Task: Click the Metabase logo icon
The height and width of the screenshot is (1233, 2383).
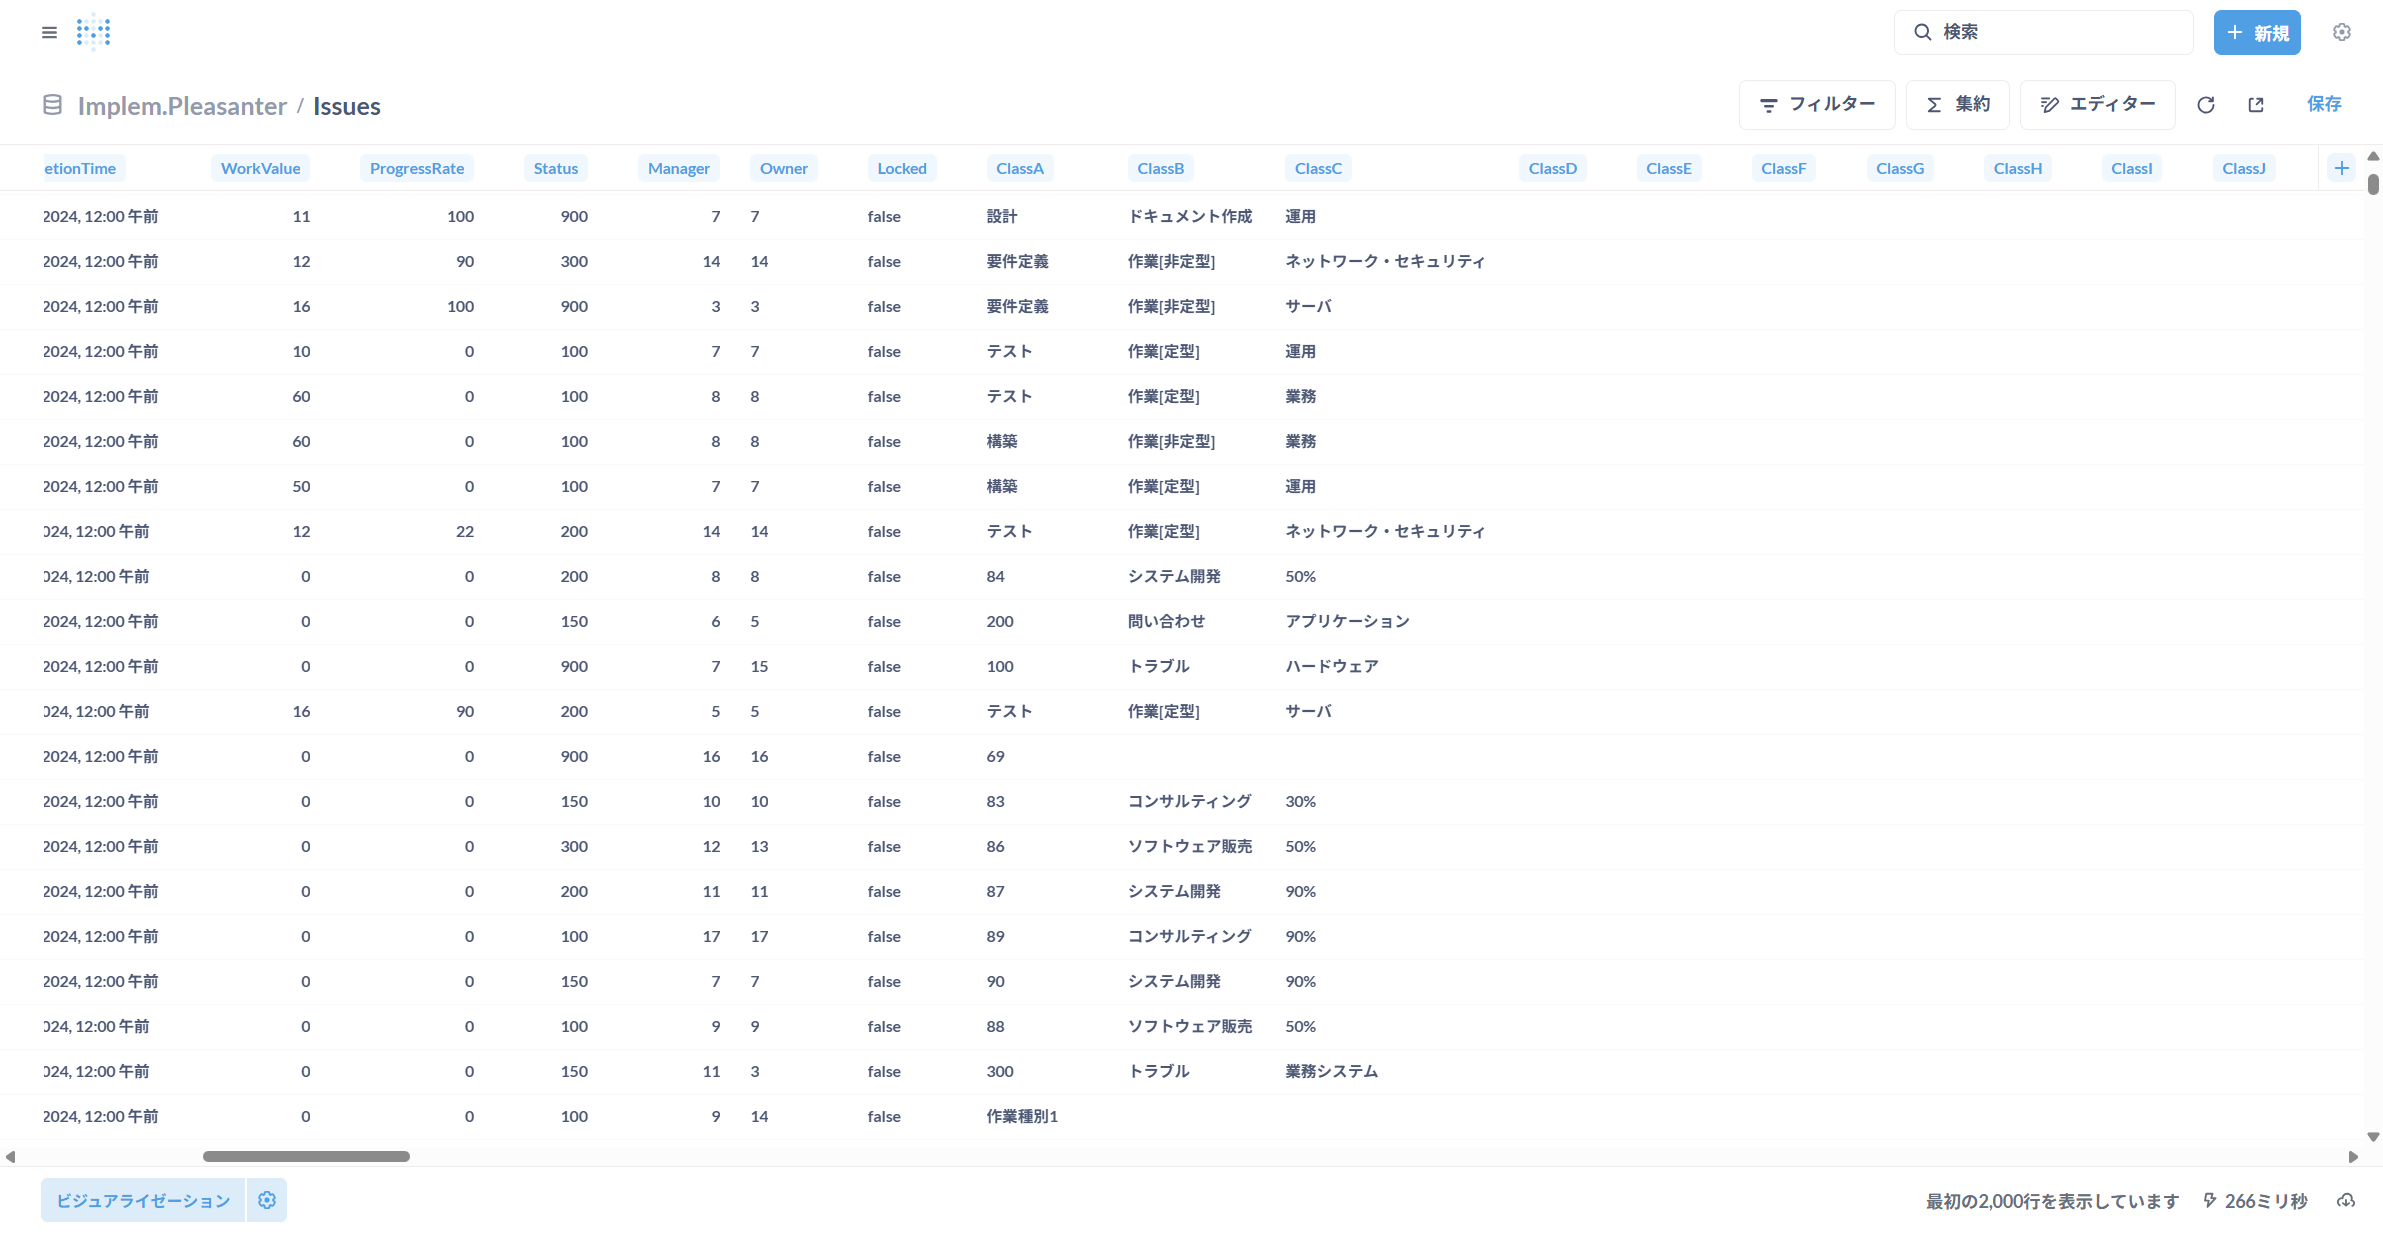Action: pyautogui.click(x=94, y=32)
